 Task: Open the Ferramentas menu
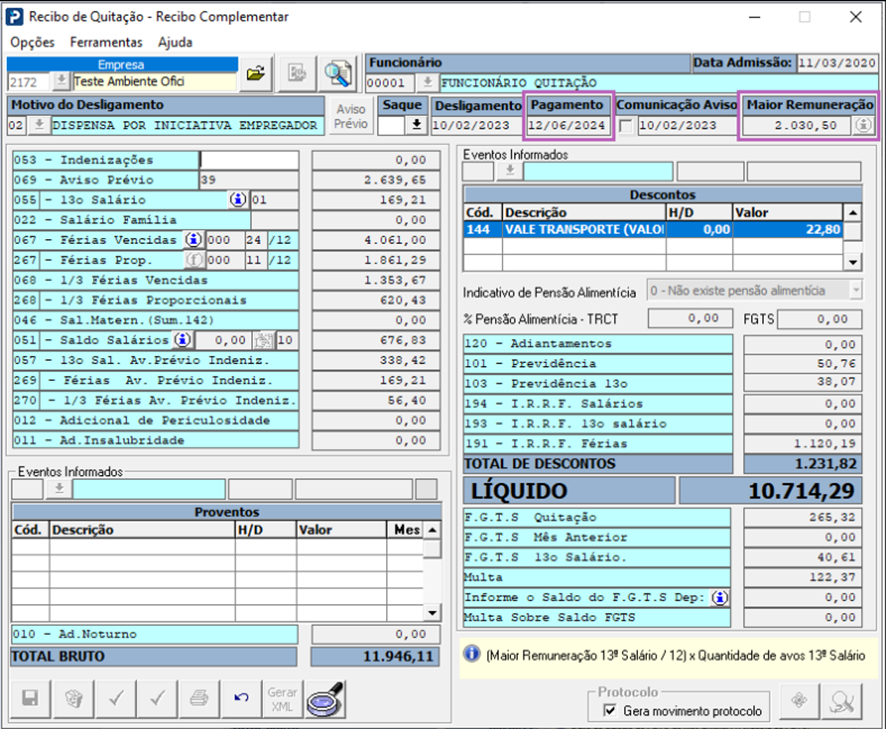(106, 42)
